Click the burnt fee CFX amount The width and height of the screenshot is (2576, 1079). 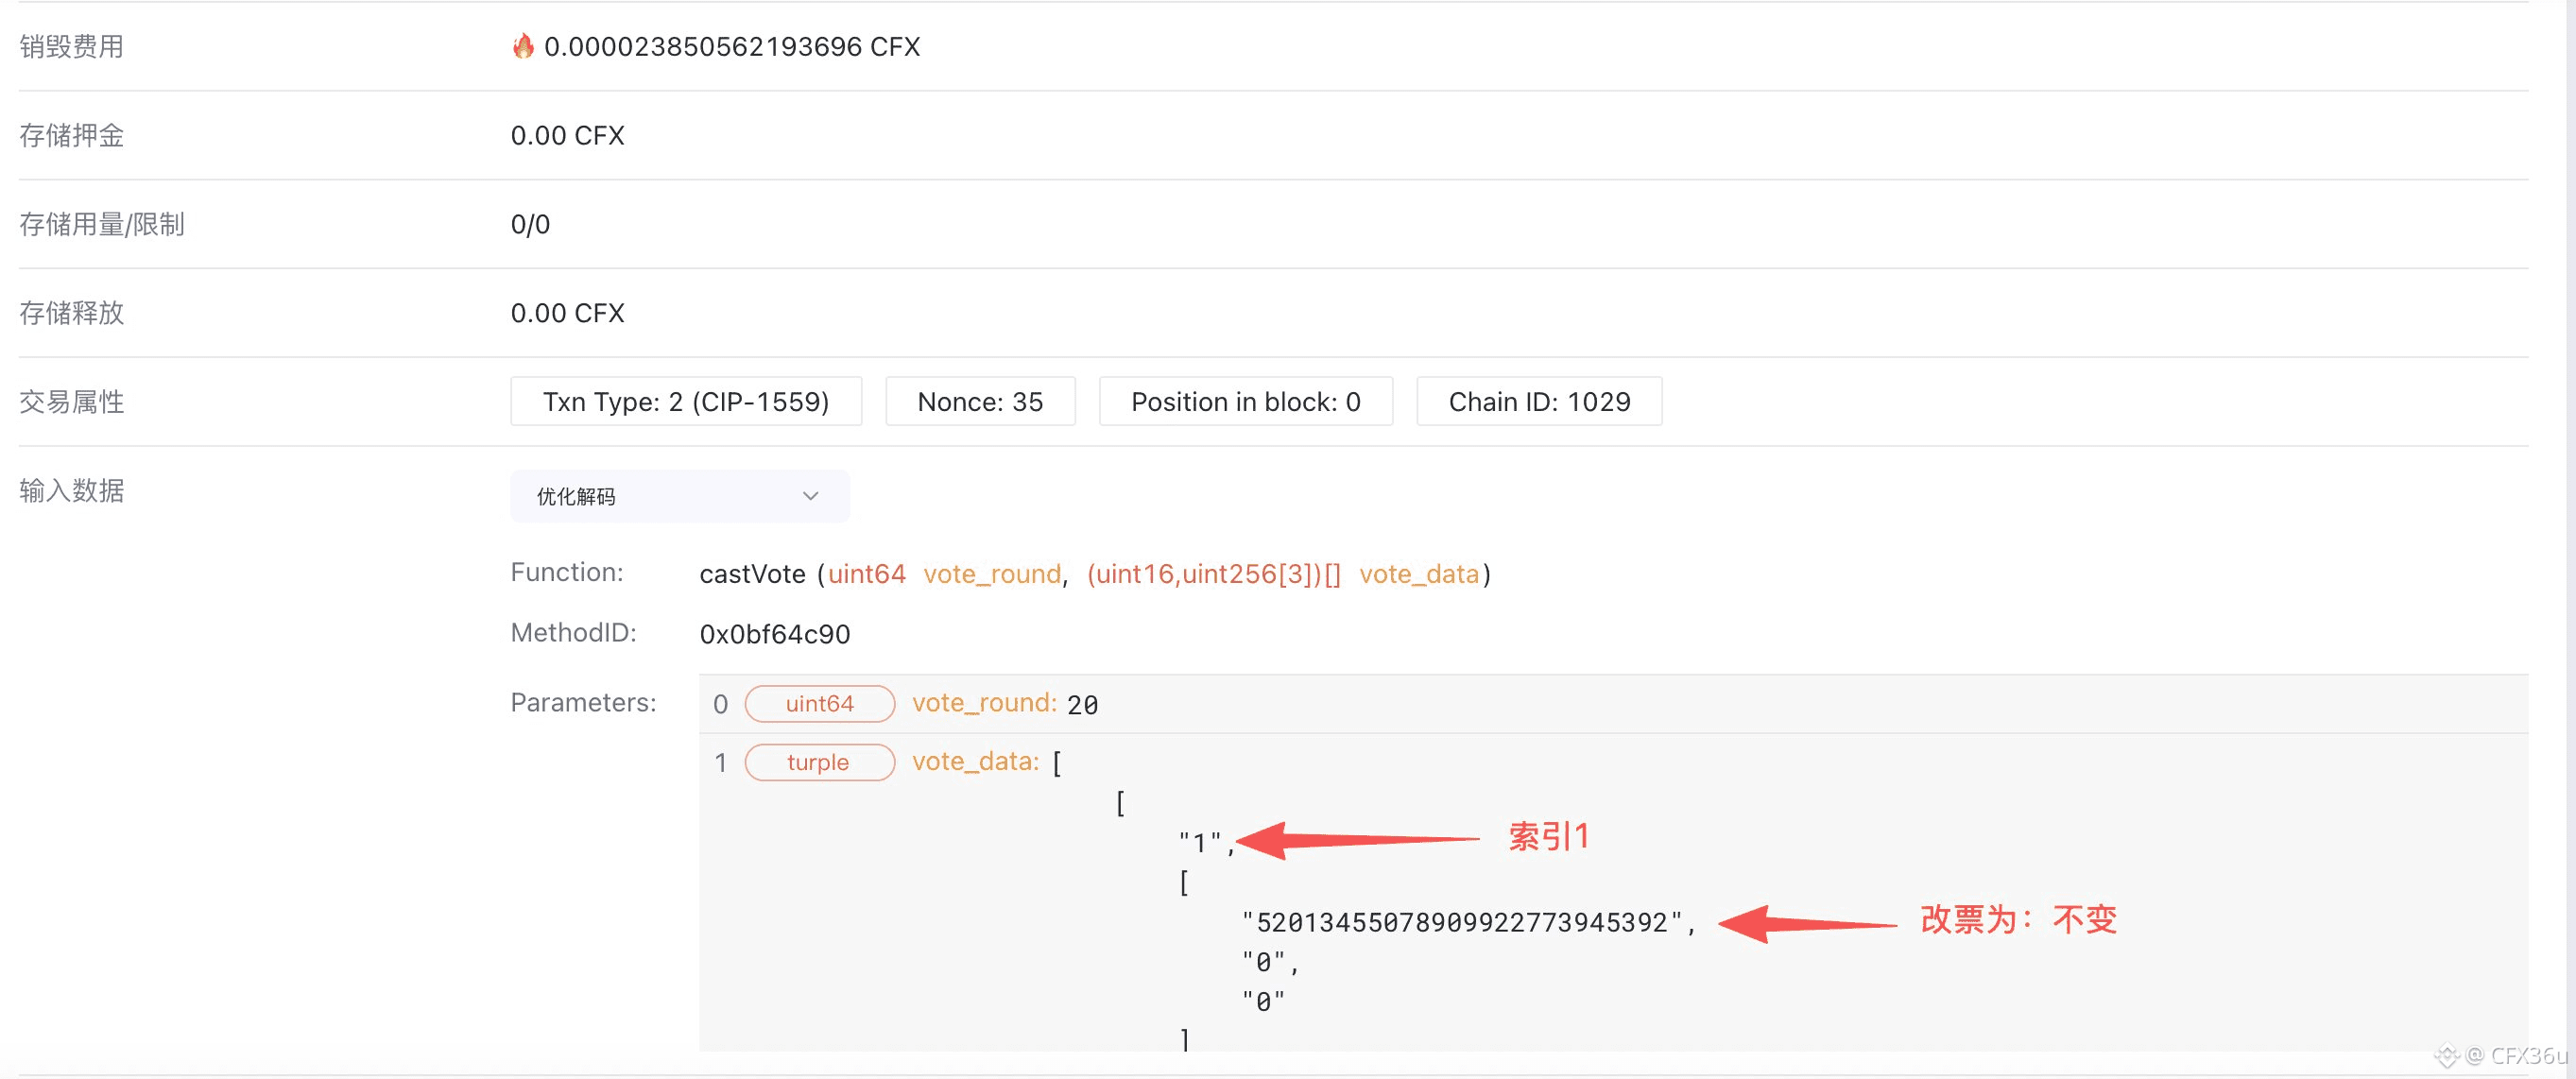pyautogui.click(x=731, y=46)
